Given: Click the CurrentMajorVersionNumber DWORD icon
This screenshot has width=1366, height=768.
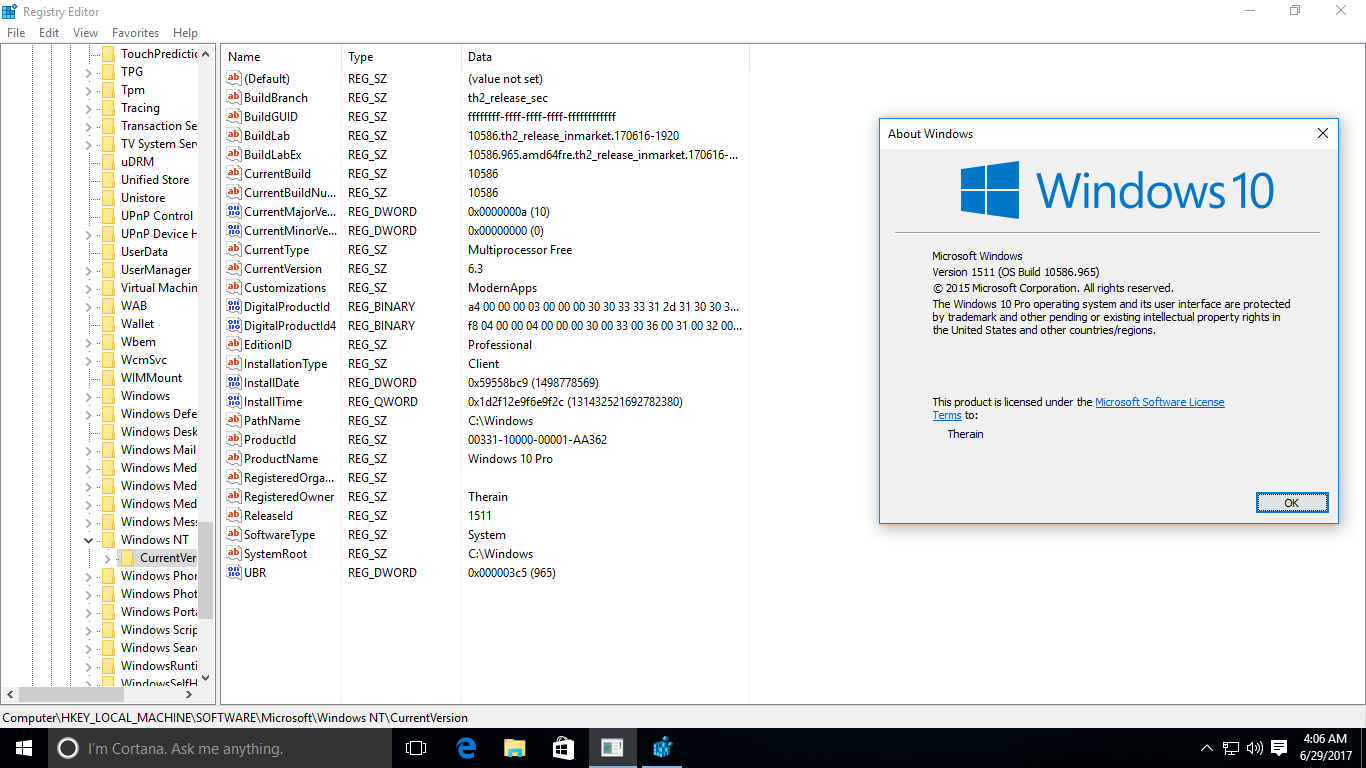Looking at the screenshot, I should [234, 212].
